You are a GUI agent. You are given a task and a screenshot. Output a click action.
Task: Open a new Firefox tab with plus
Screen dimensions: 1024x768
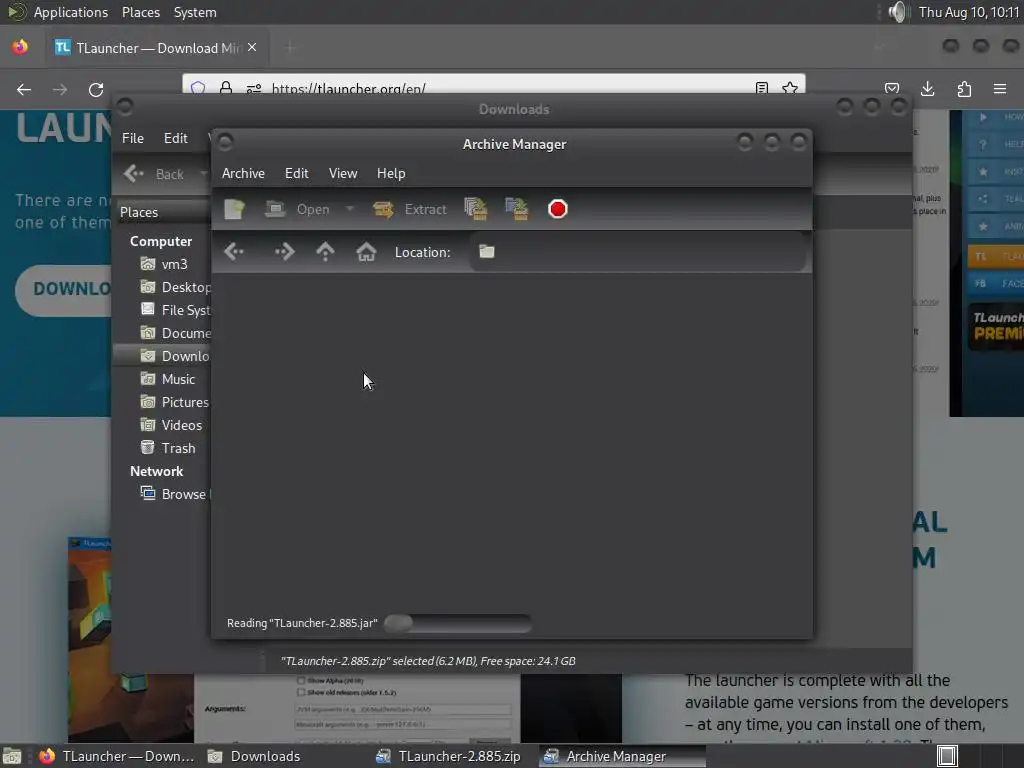click(x=290, y=48)
